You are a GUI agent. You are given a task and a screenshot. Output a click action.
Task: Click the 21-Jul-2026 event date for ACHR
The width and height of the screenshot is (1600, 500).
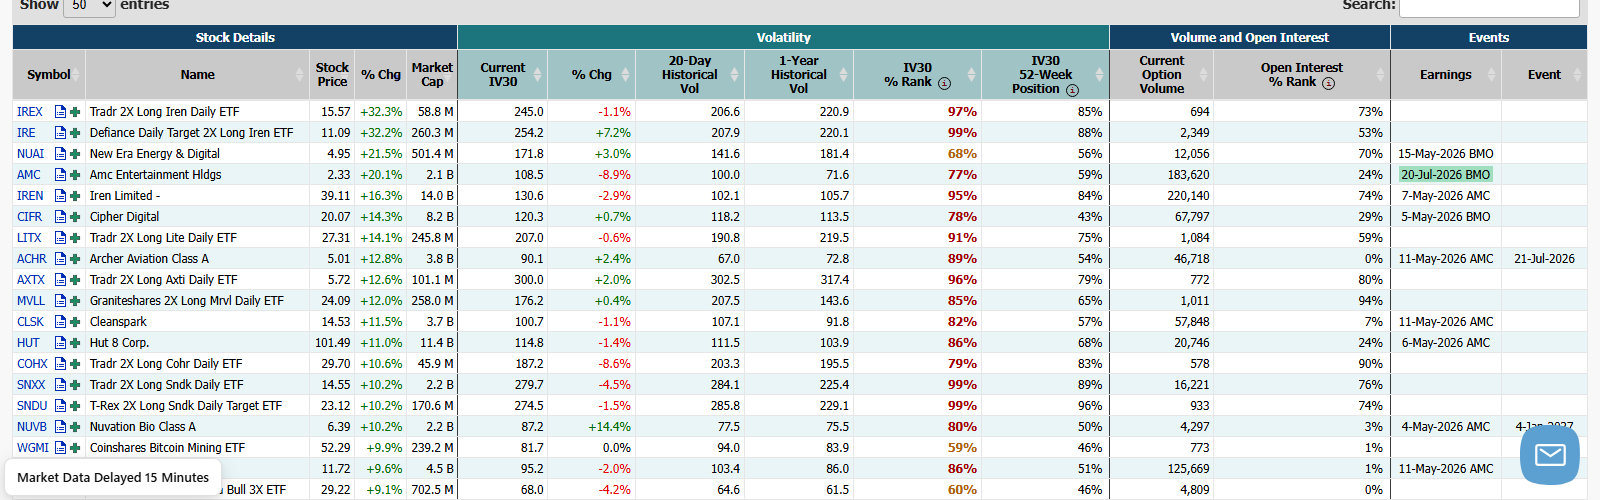coord(1544,259)
